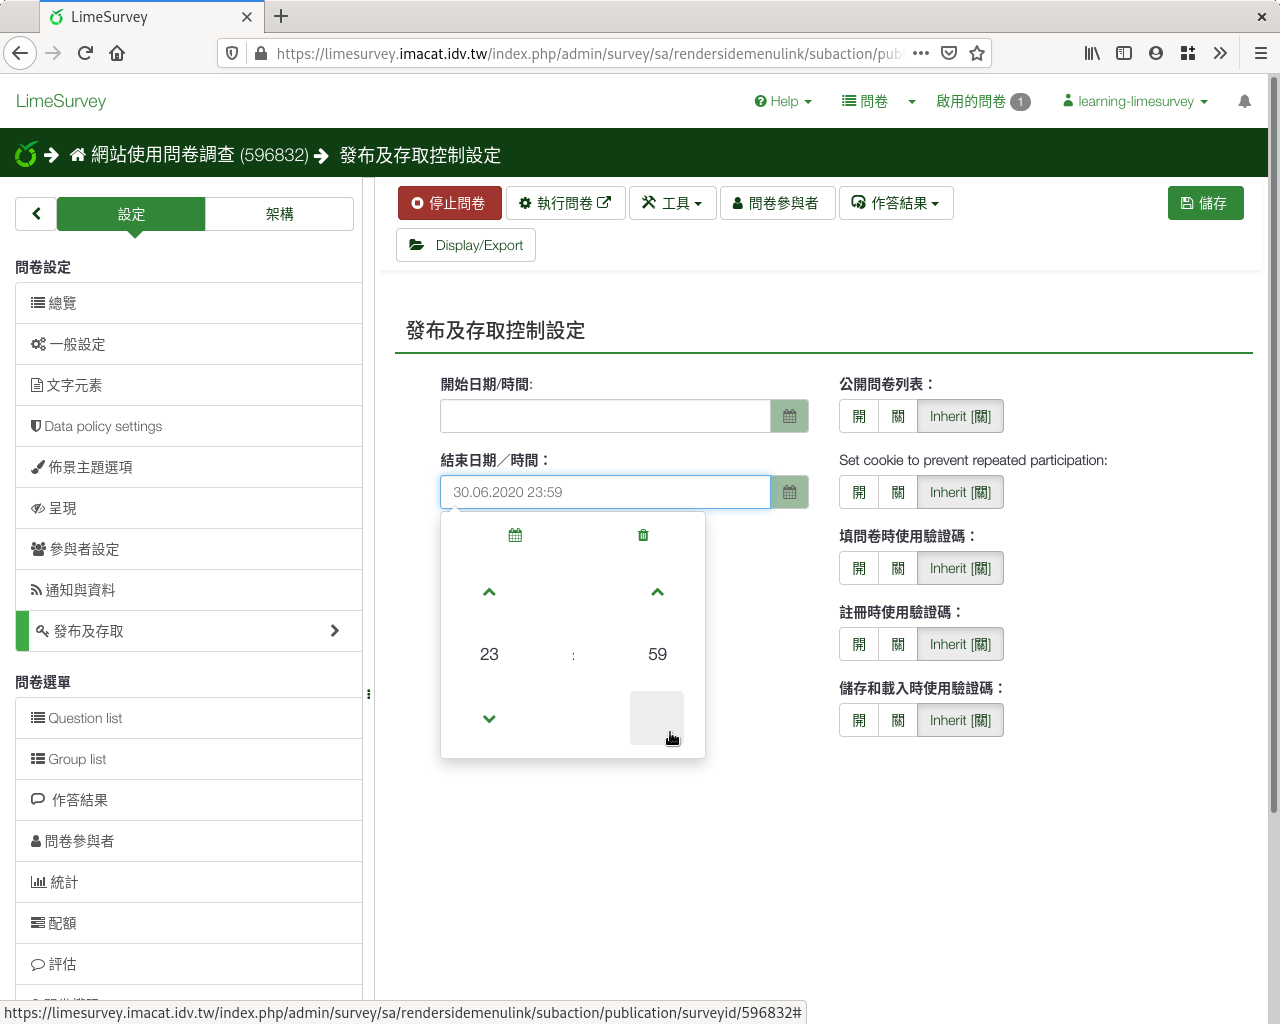The image size is (1280, 1024).
Task: Collapse the sidebar with the back chevron
Action: point(36,214)
